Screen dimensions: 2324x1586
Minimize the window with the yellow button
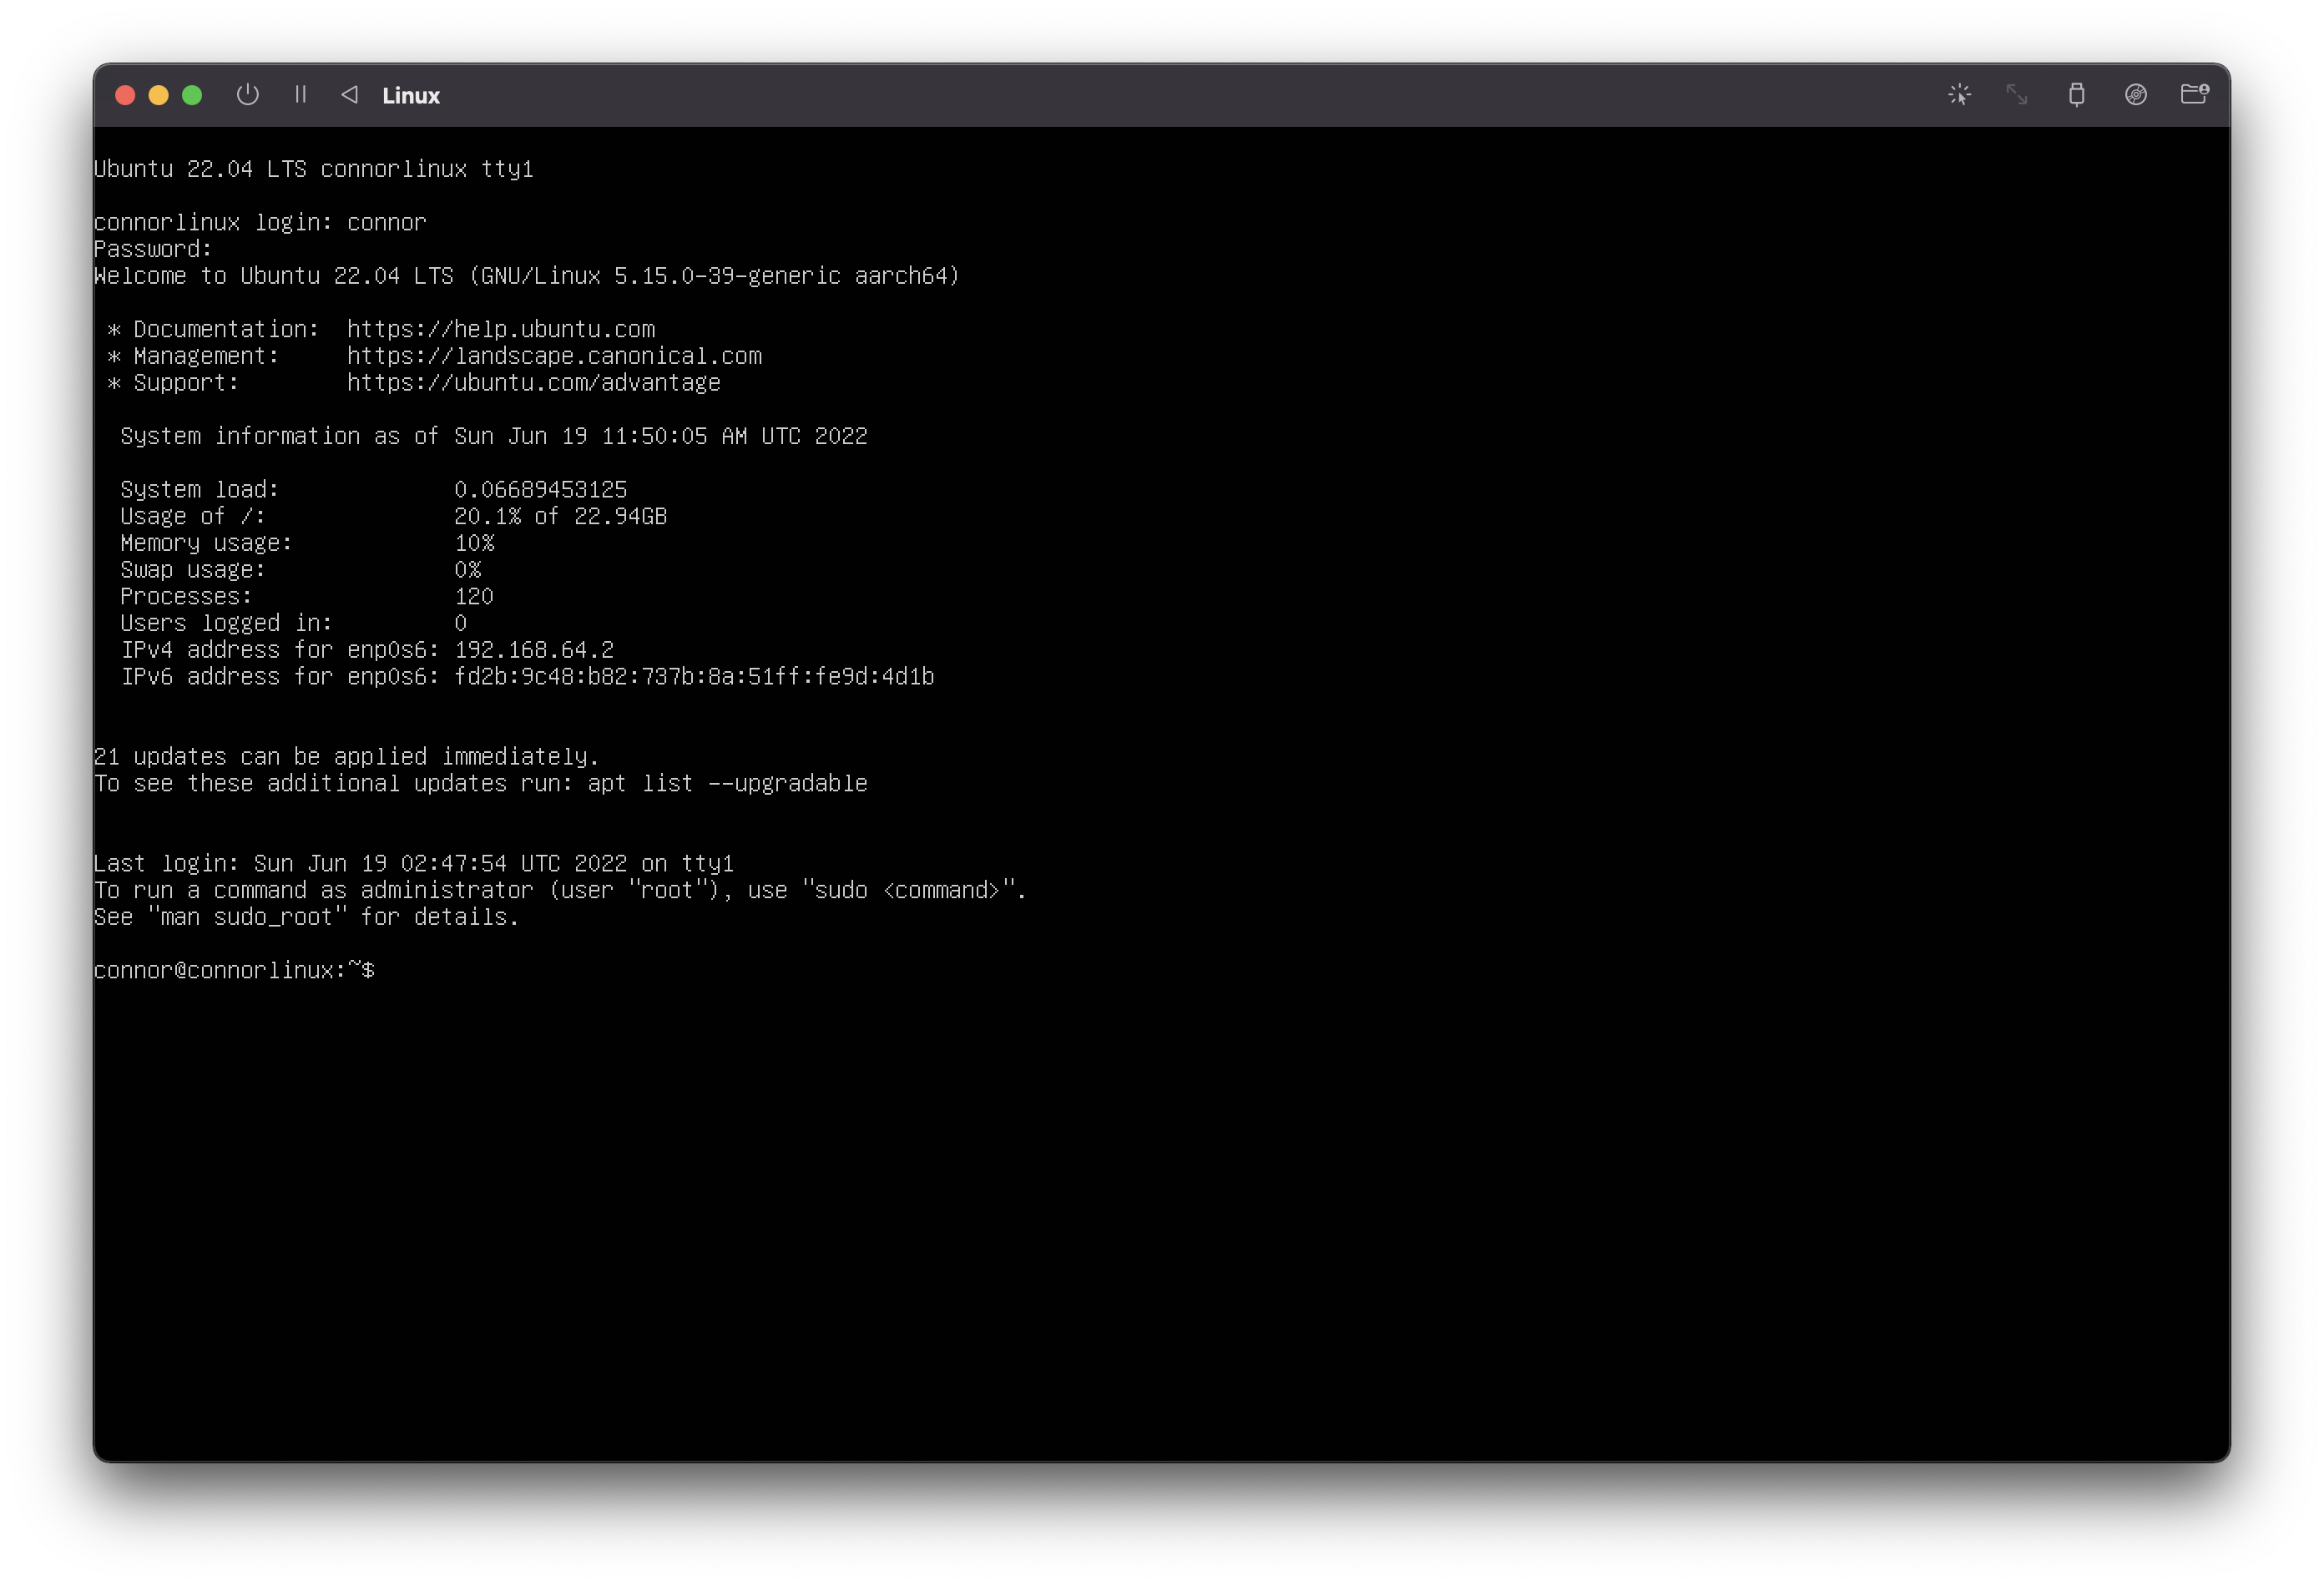coord(158,95)
